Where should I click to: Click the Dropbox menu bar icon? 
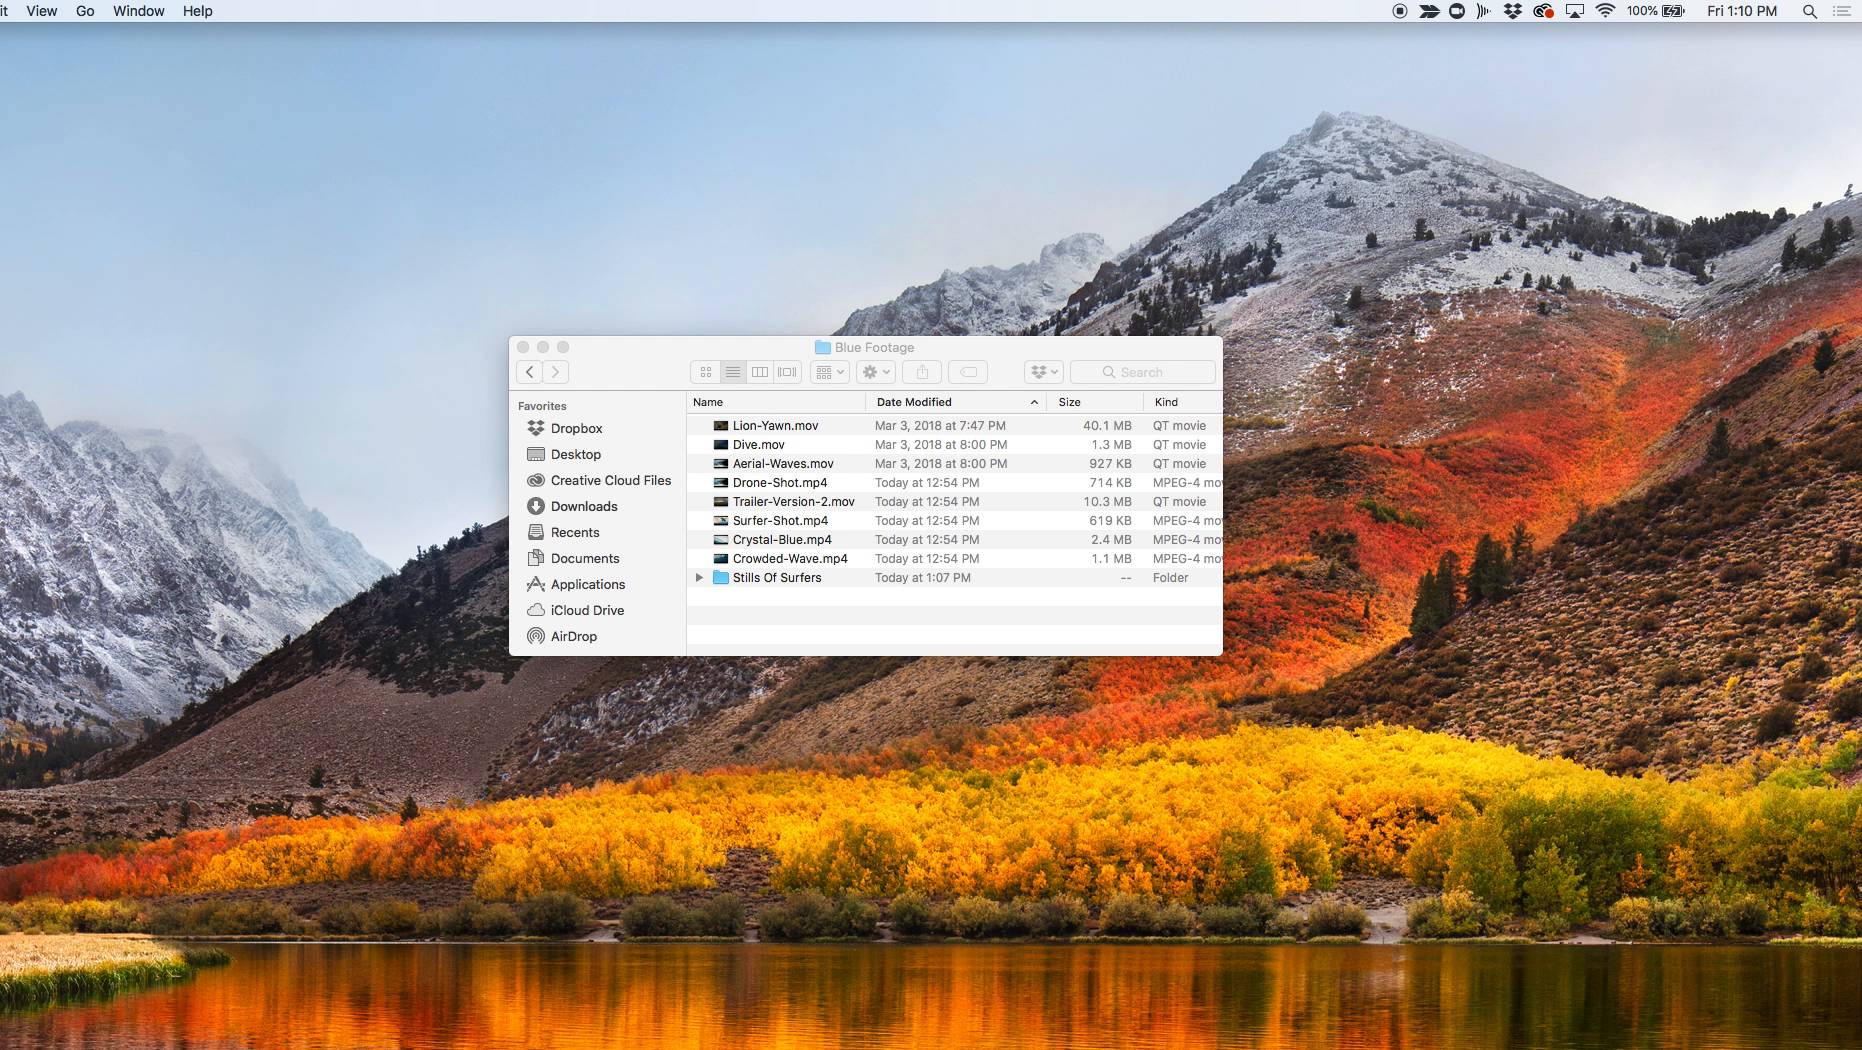[x=1513, y=11]
